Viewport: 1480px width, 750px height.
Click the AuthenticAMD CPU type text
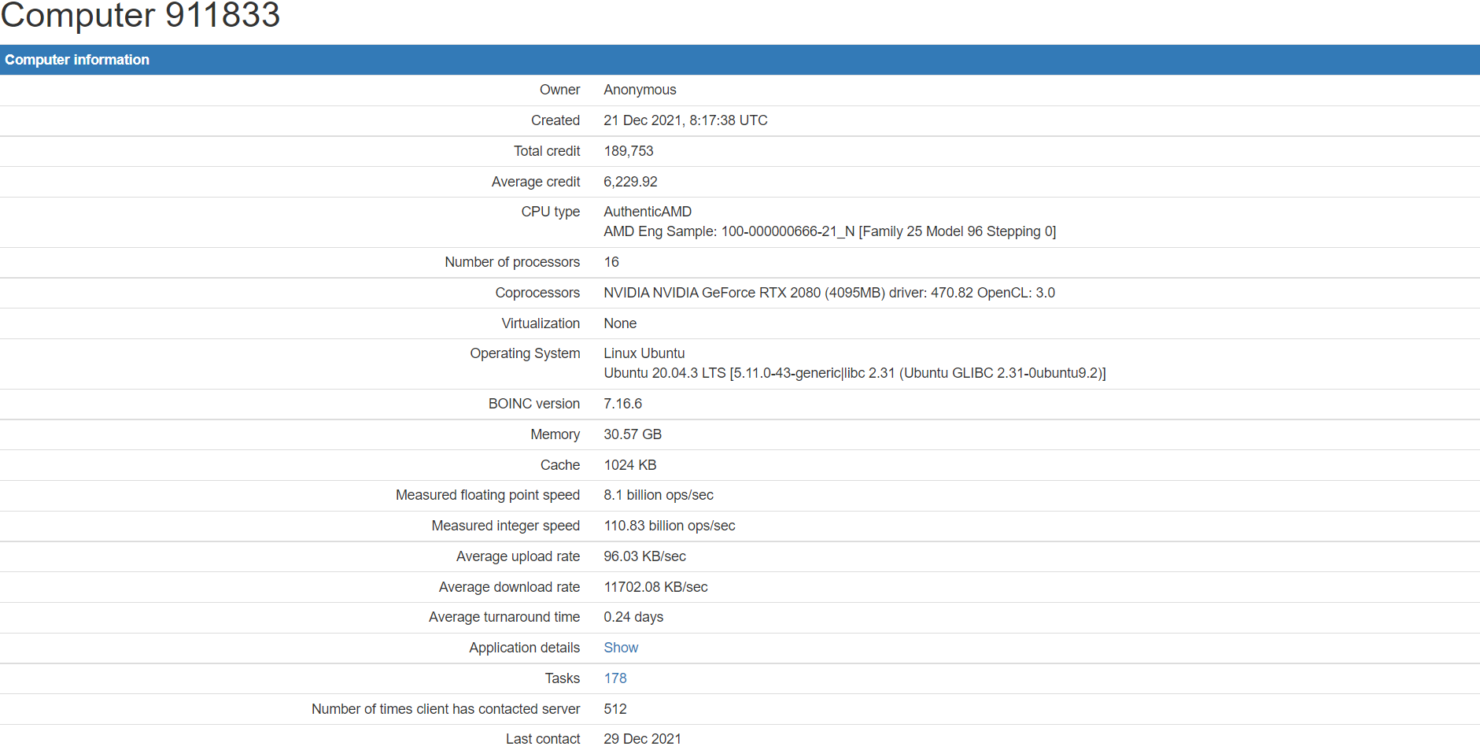(647, 212)
